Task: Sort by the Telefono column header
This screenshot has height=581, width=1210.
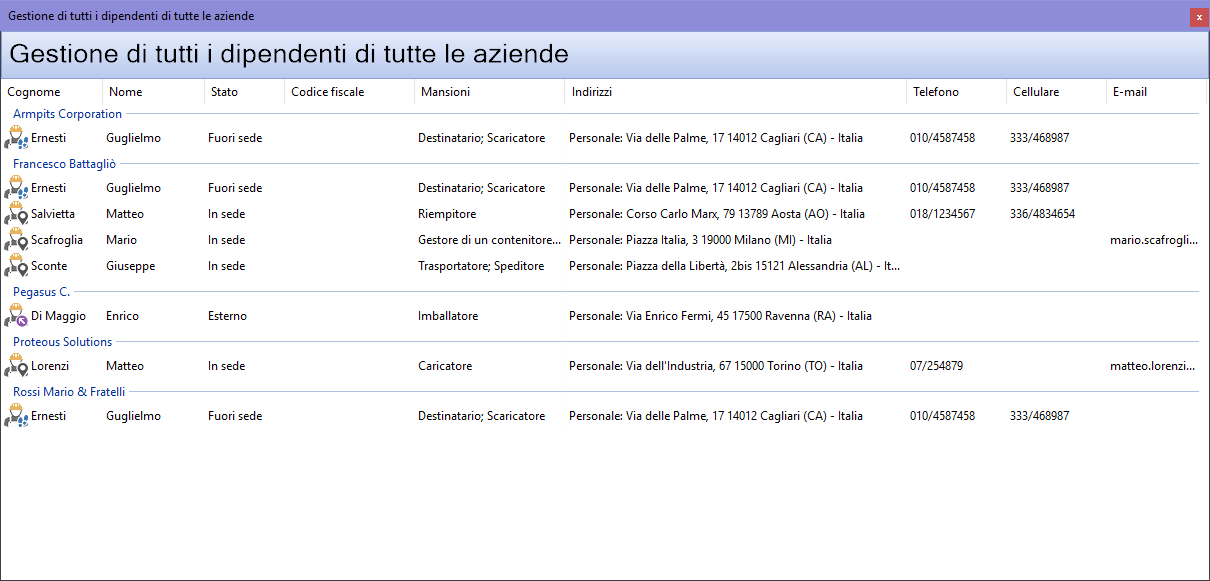Action: (x=935, y=92)
